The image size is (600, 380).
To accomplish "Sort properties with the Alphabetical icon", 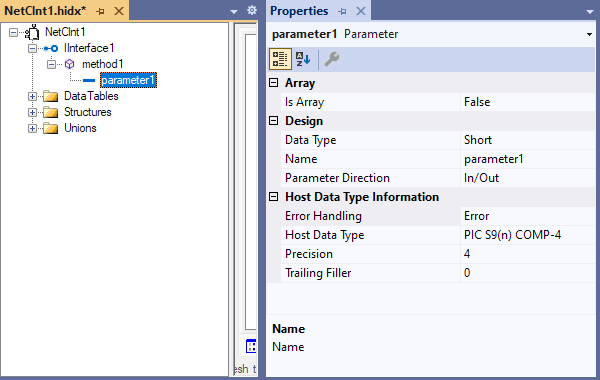I will 303,59.
